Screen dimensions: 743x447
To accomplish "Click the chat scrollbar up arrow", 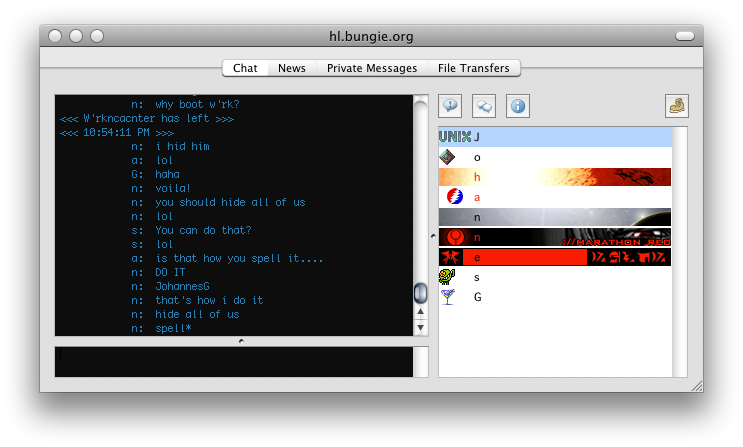I will point(421,312).
